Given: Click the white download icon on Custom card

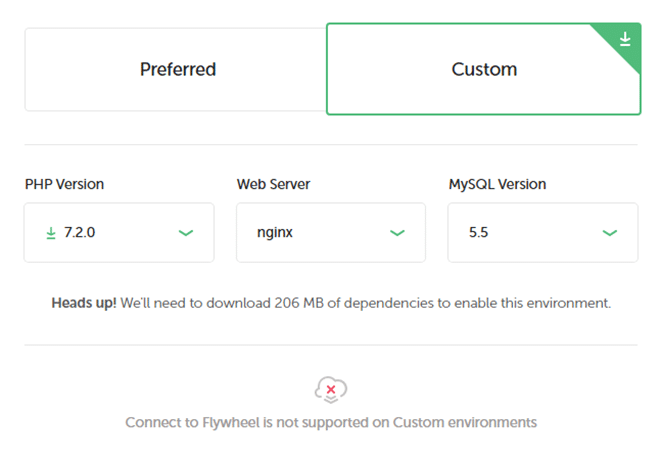Looking at the screenshot, I should (625, 39).
